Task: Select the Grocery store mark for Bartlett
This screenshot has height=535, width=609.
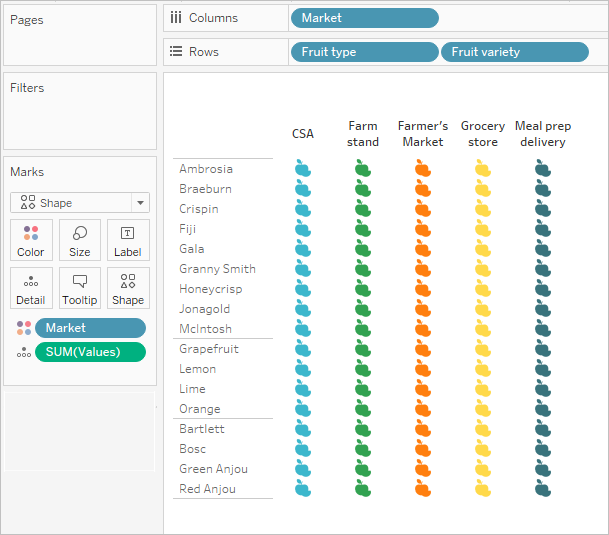Action: tap(483, 429)
